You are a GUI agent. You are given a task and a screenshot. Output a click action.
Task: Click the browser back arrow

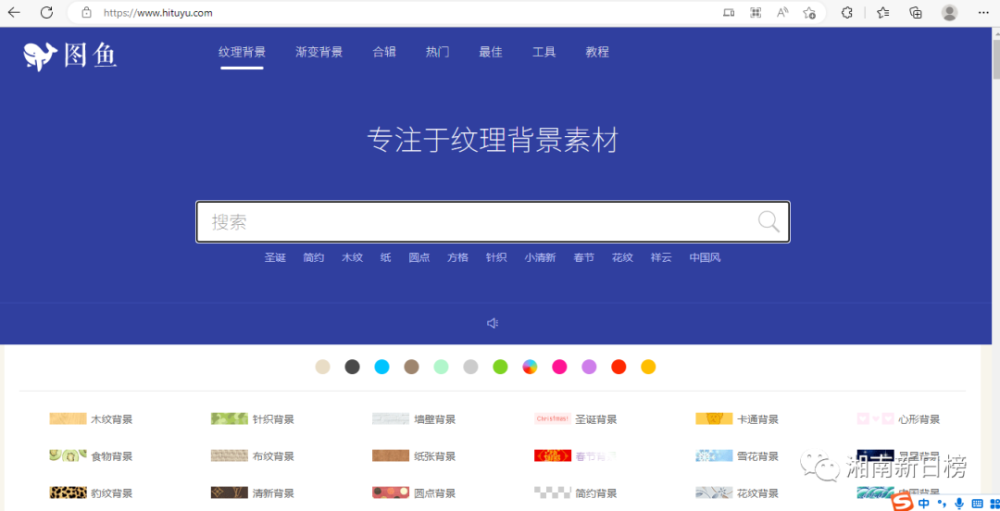coord(13,12)
